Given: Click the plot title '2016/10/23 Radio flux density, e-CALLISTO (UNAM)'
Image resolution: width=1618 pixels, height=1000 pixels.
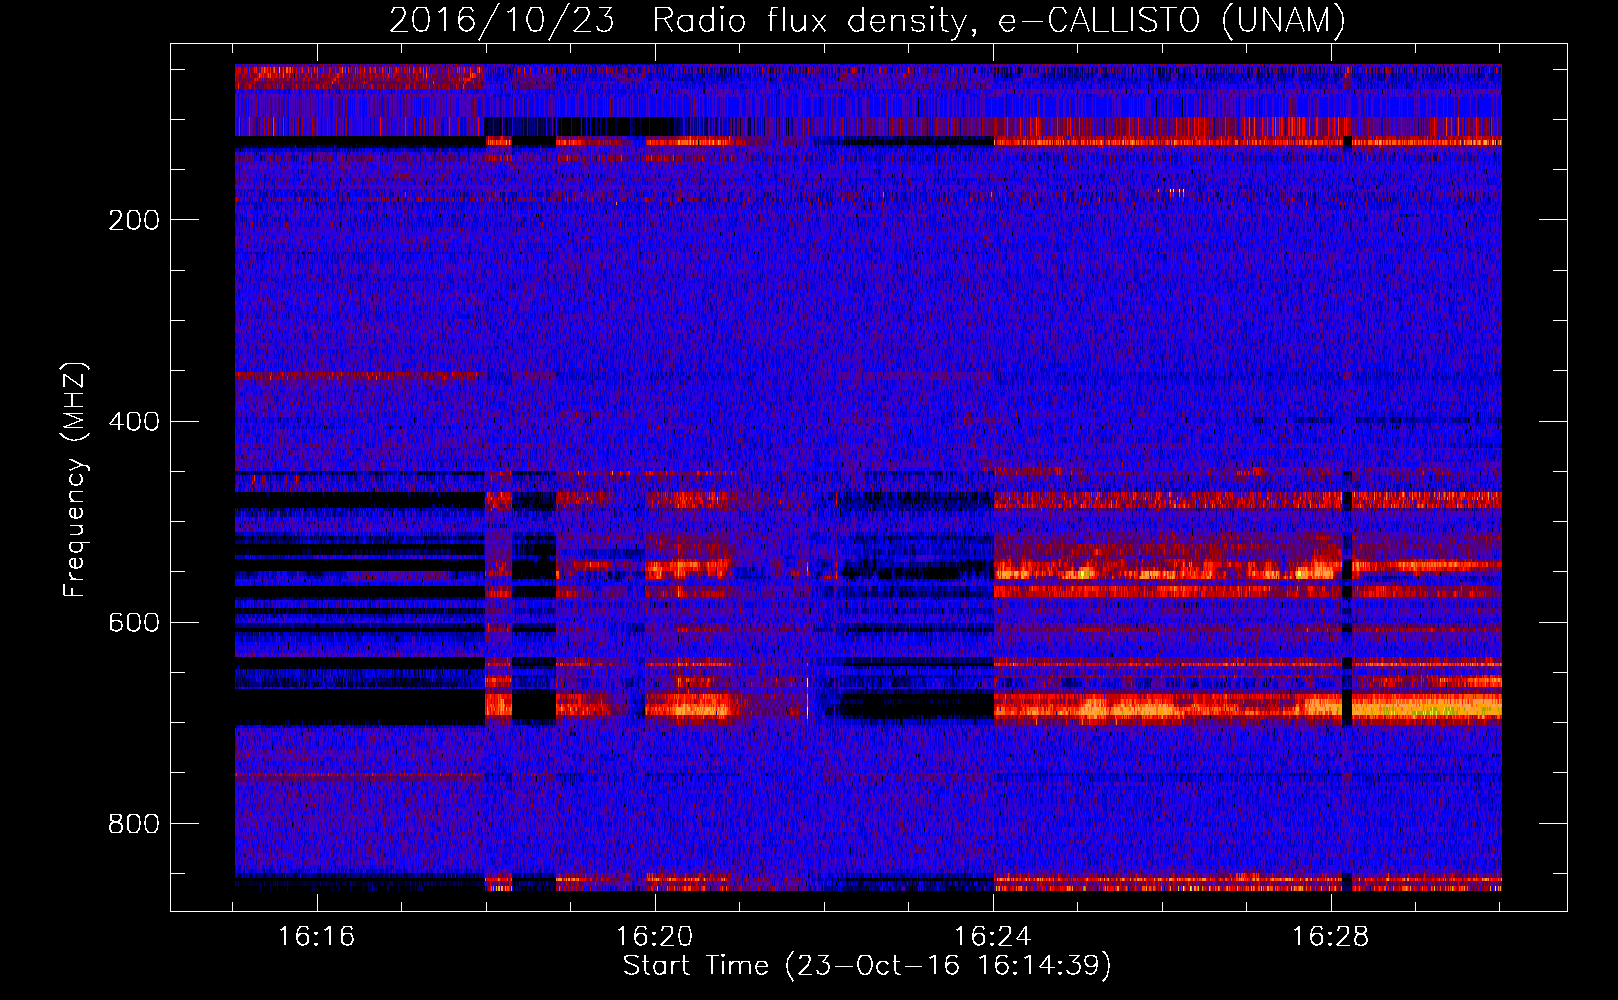Looking at the screenshot, I should coord(867,20).
